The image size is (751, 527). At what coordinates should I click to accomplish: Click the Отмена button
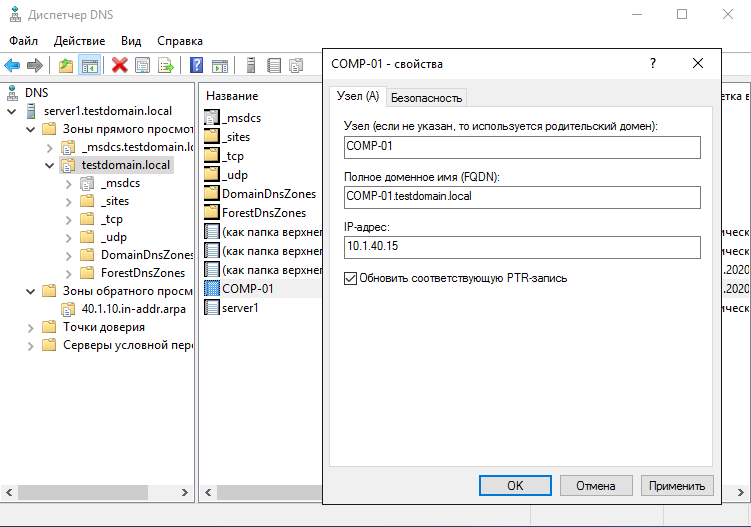tap(595, 485)
